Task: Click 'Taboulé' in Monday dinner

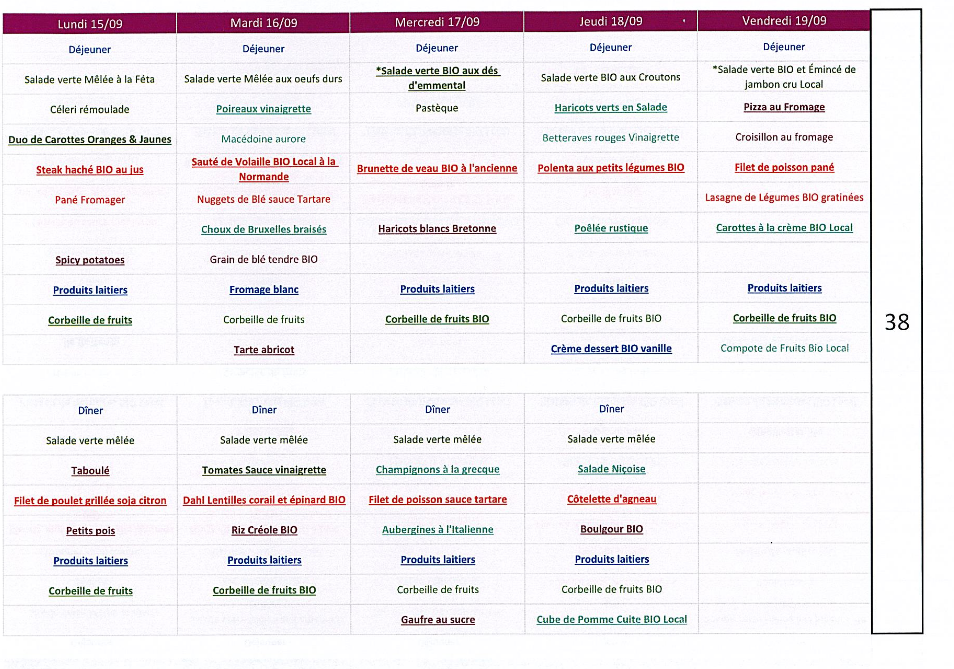Action: pos(90,471)
